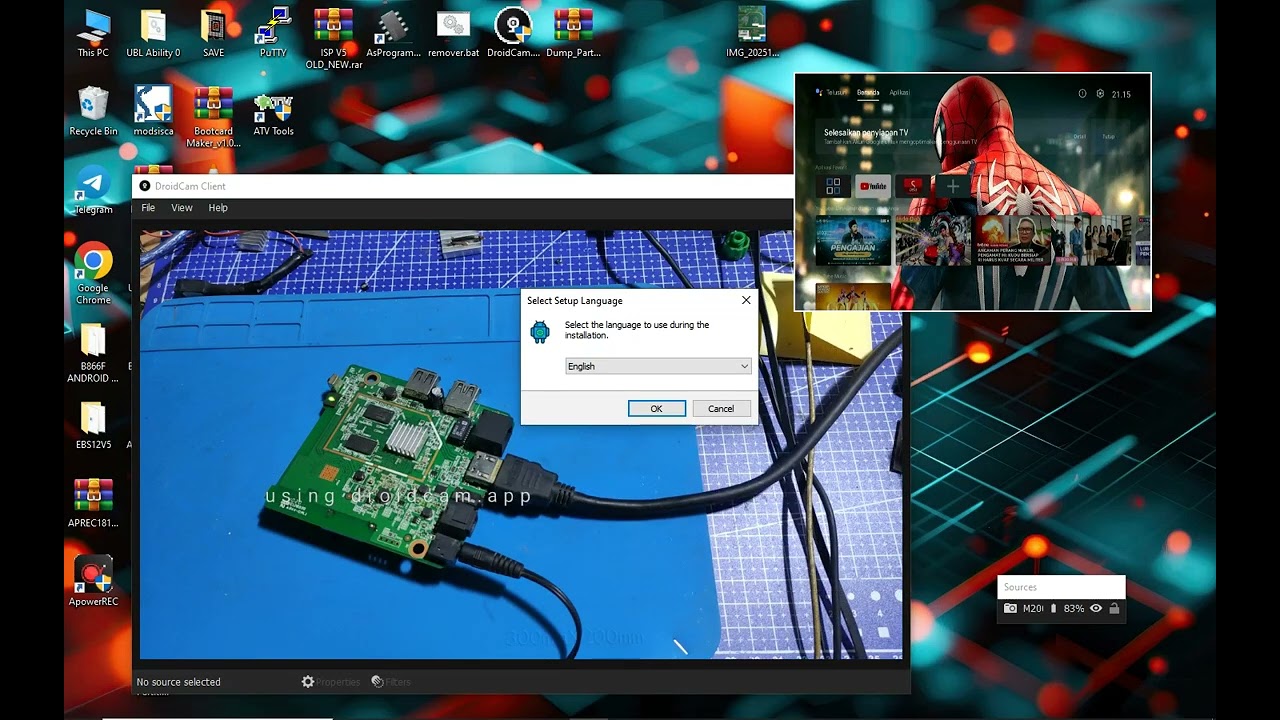Viewport: 1280px width, 720px height.
Task: Switch to Aplikasi tab on TV
Action: [x=899, y=92]
